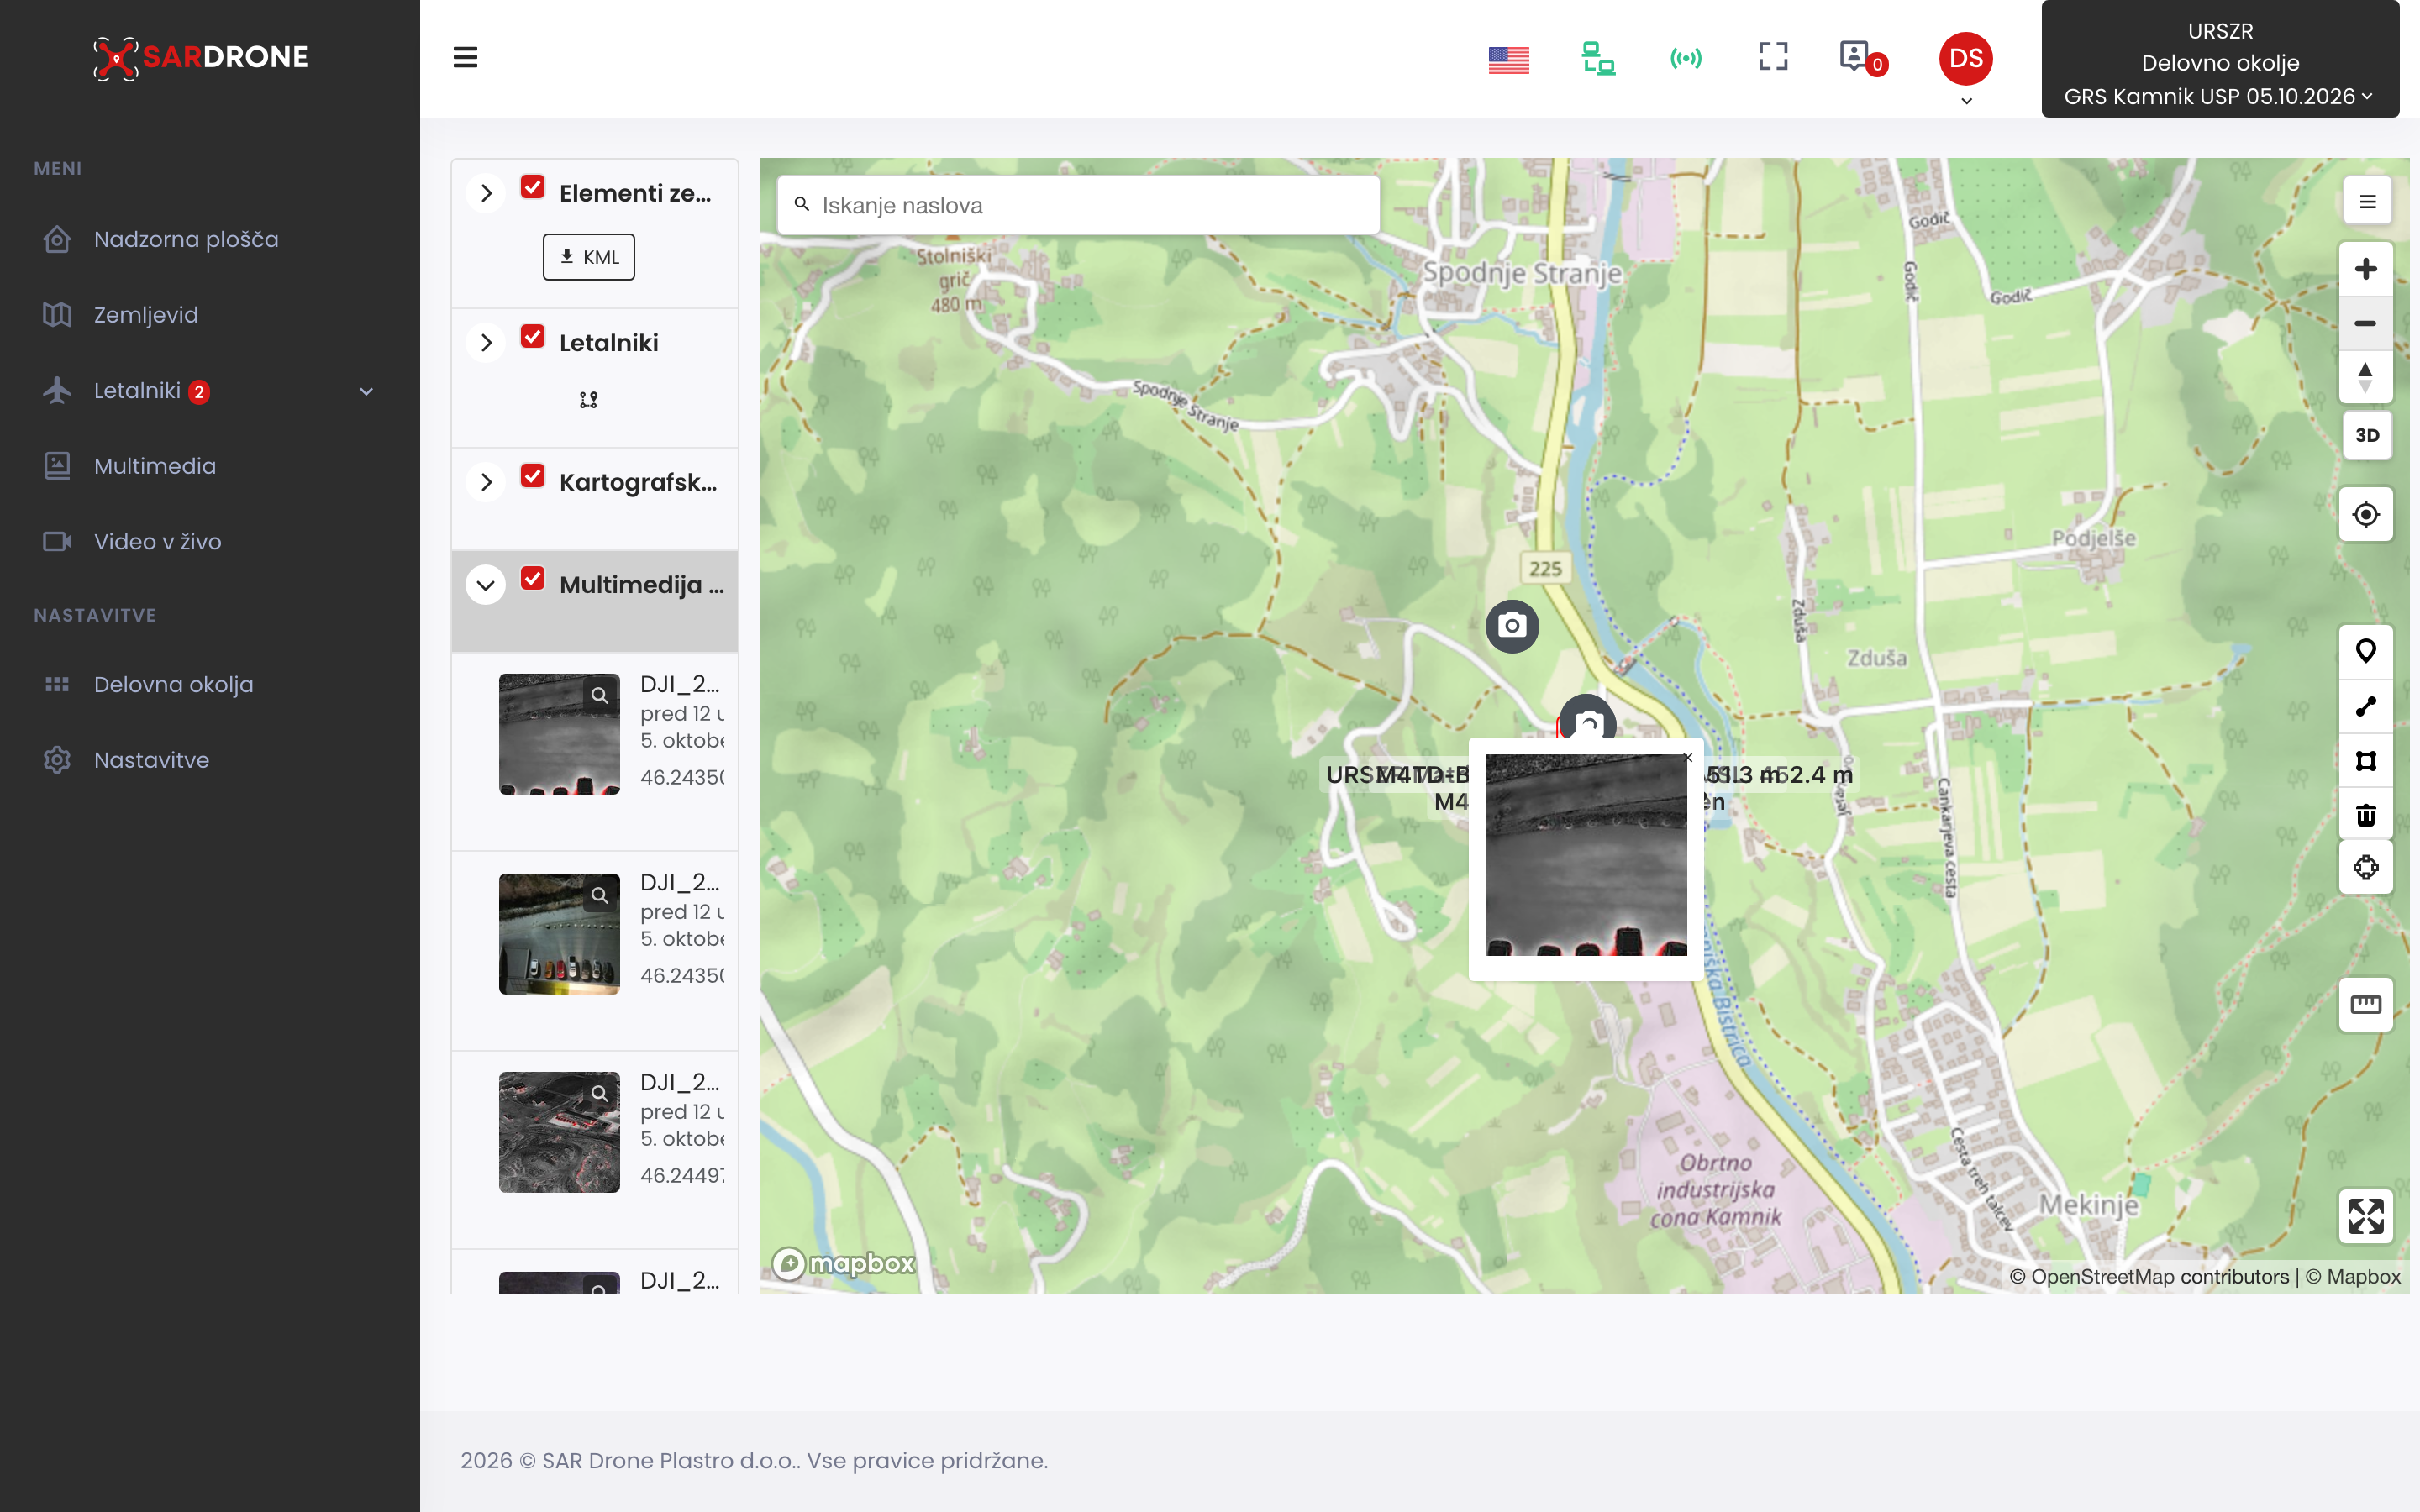Click the camera marker near road 225
The width and height of the screenshot is (2420, 1512).
pos(1512,626)
